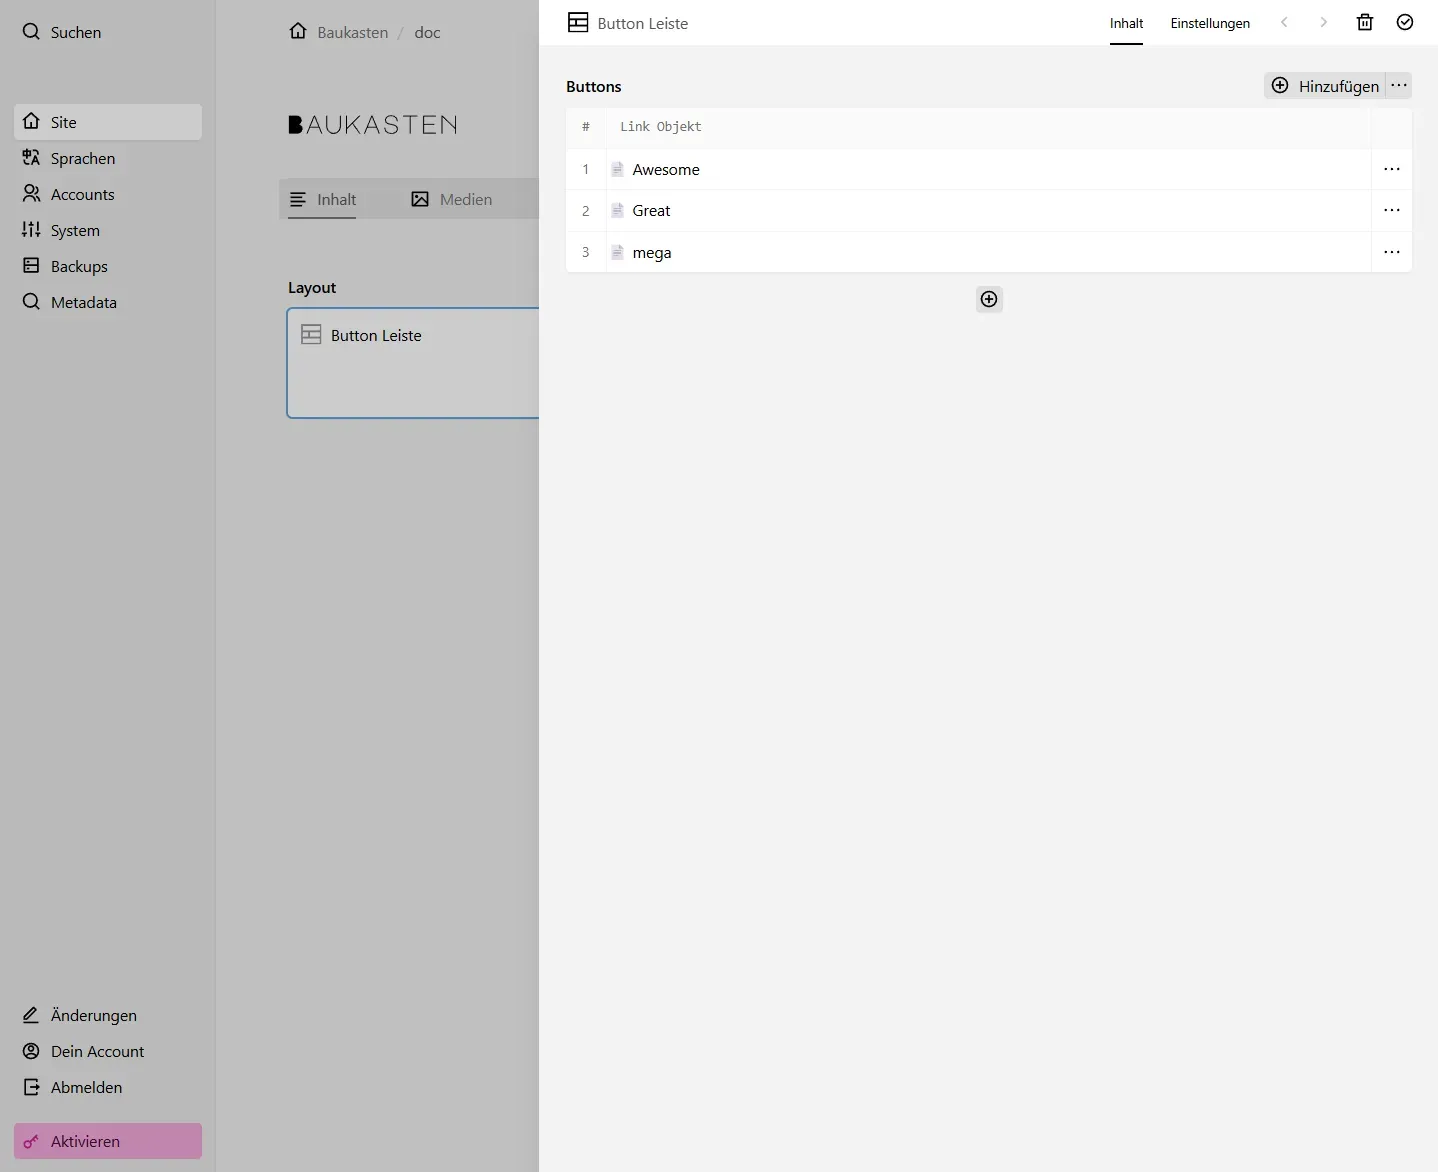Delete the Button Leiste via trash icon
This screenshot has width=1438, height=1172.
point(1364,22)
